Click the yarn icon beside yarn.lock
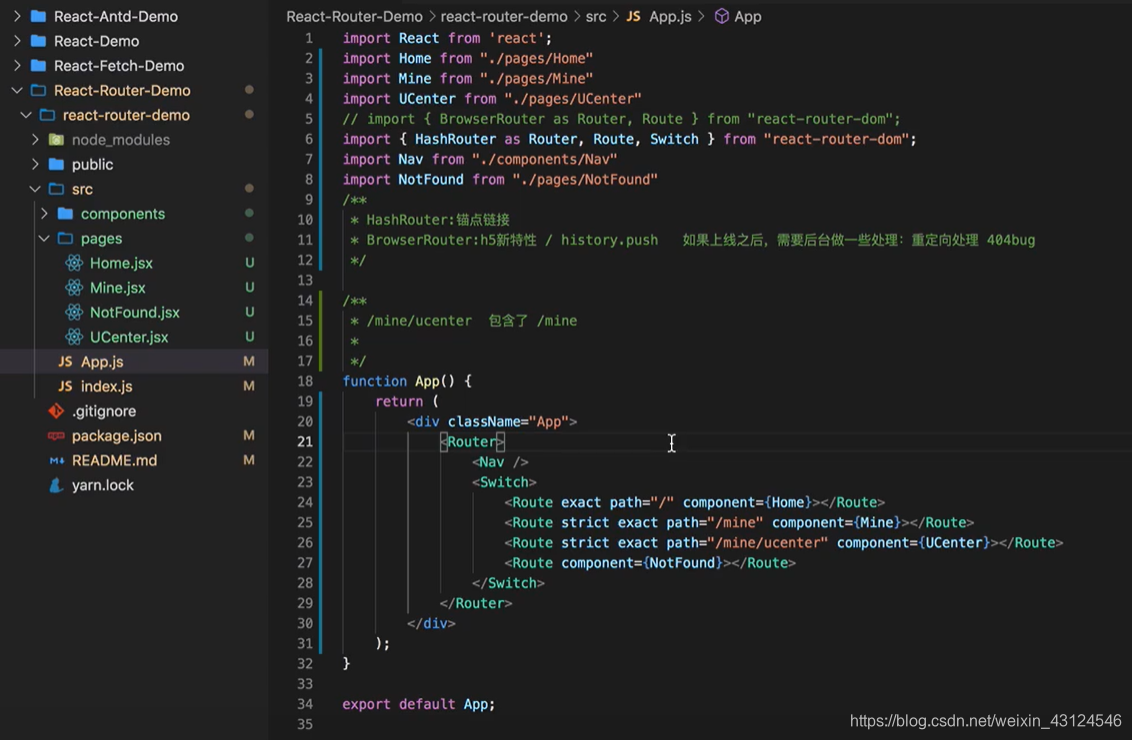The height and width of the screenshot is (740, 1132). coord(56,485)
